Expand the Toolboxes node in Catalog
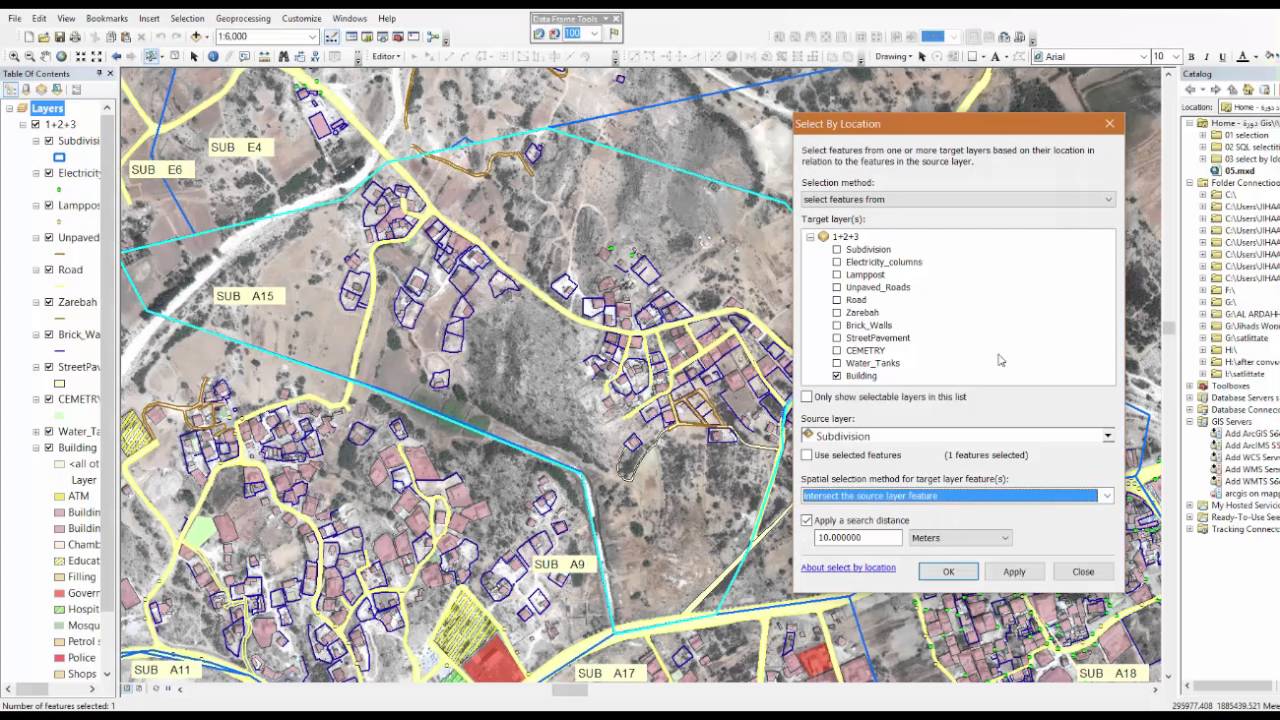The width and height of the screenshot is (1280, 720). click(1189, 386)
